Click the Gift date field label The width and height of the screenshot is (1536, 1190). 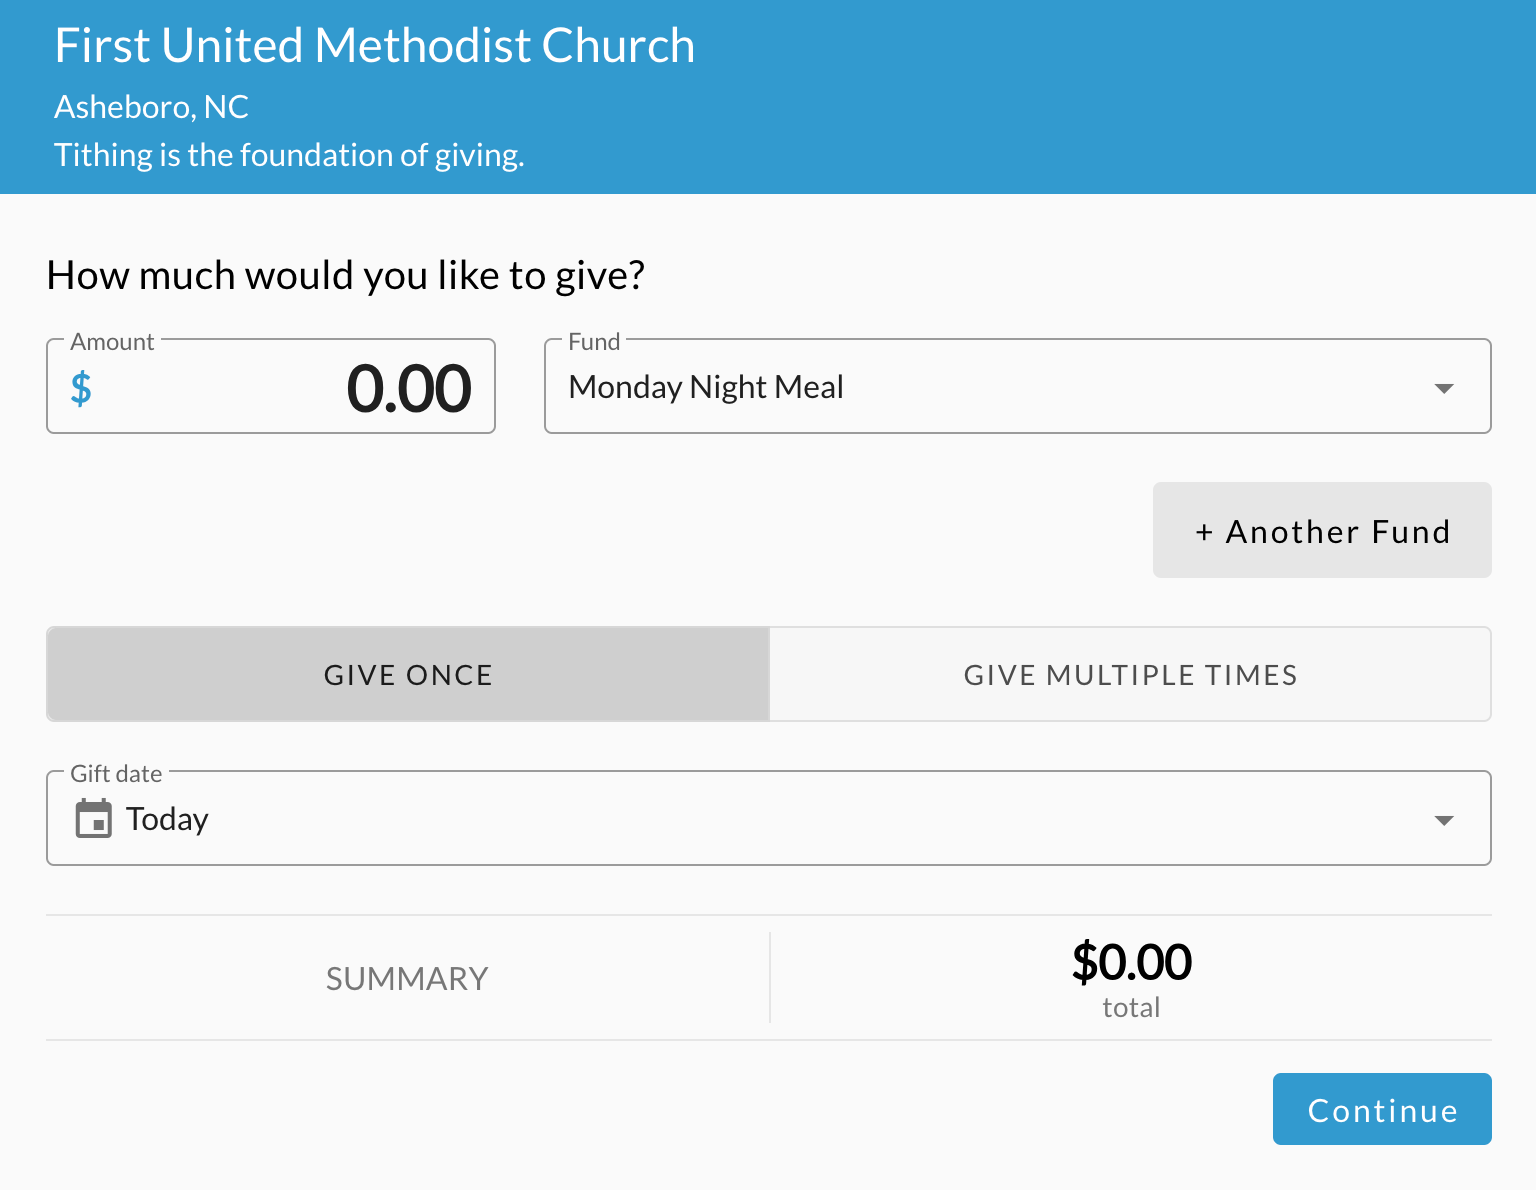click(x=116, y=774)
